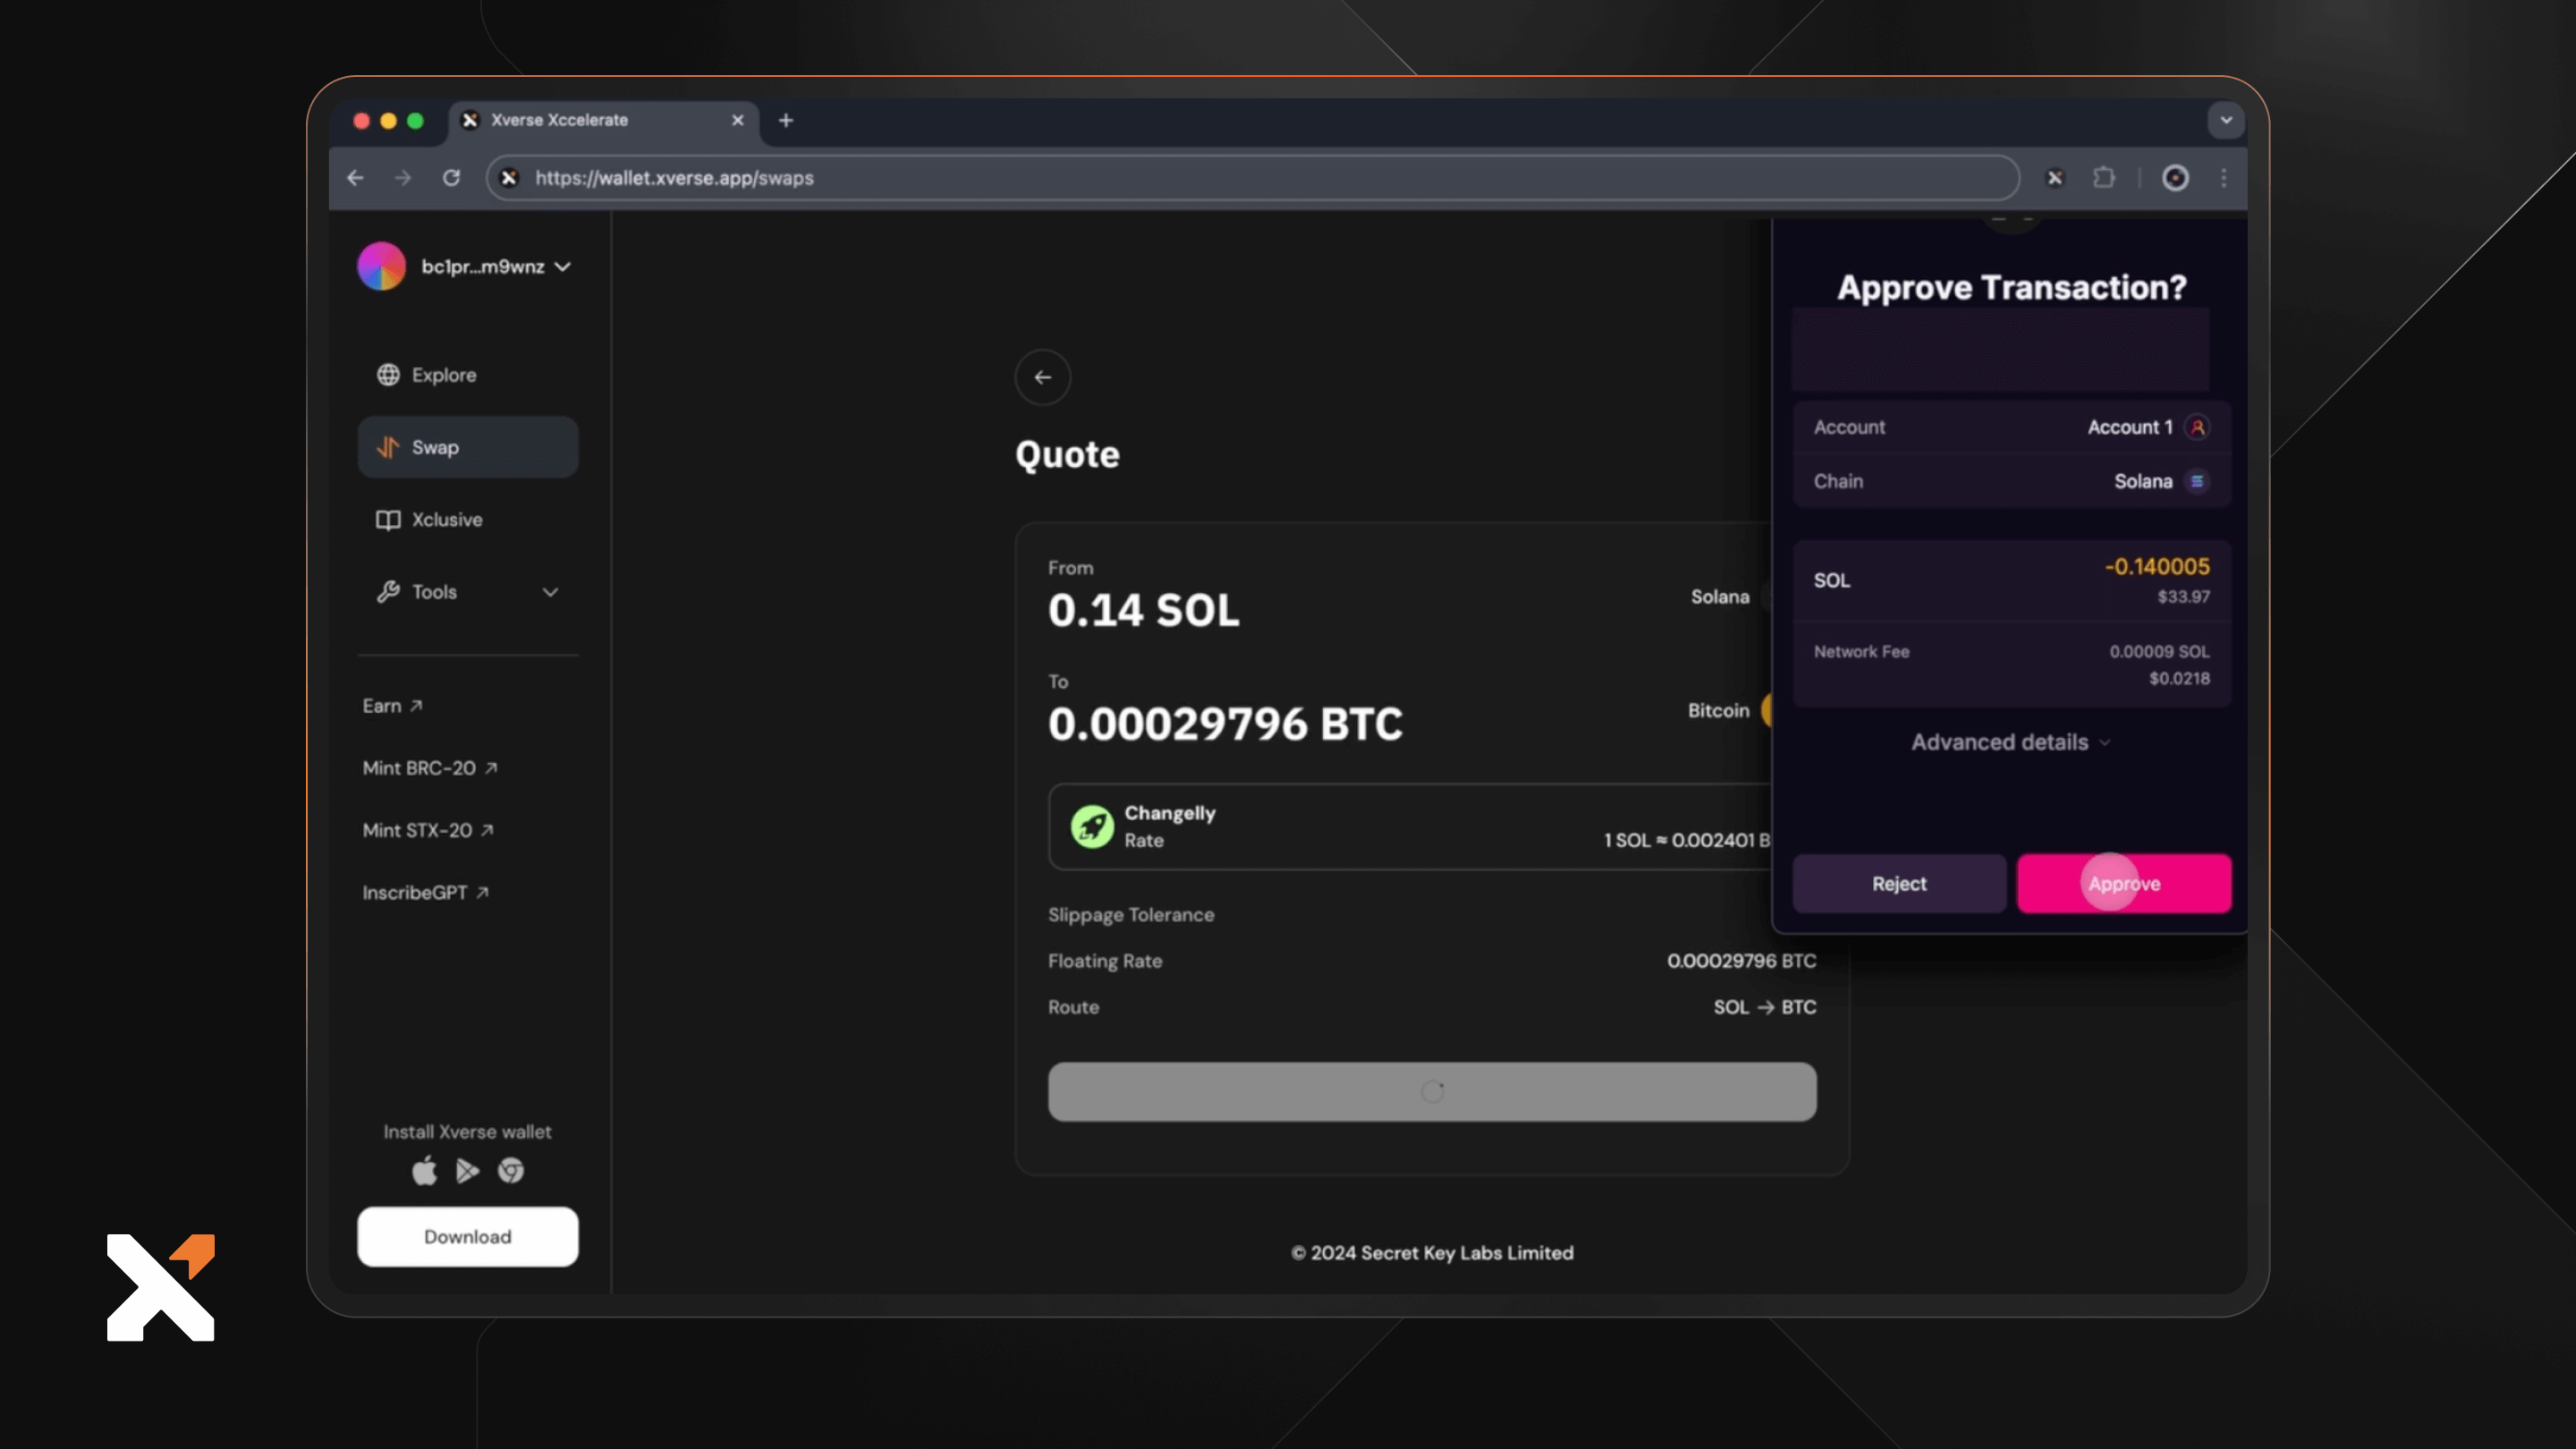The width and height of the screenshot is (2576, 1449).
Task: Click the browser forward arrow
Action: point(403,178)
